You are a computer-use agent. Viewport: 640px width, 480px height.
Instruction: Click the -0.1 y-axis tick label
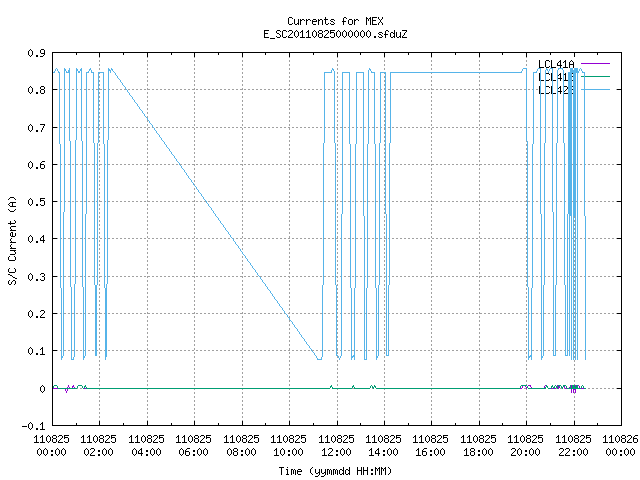pyautogui.click(x=33, y=426)
